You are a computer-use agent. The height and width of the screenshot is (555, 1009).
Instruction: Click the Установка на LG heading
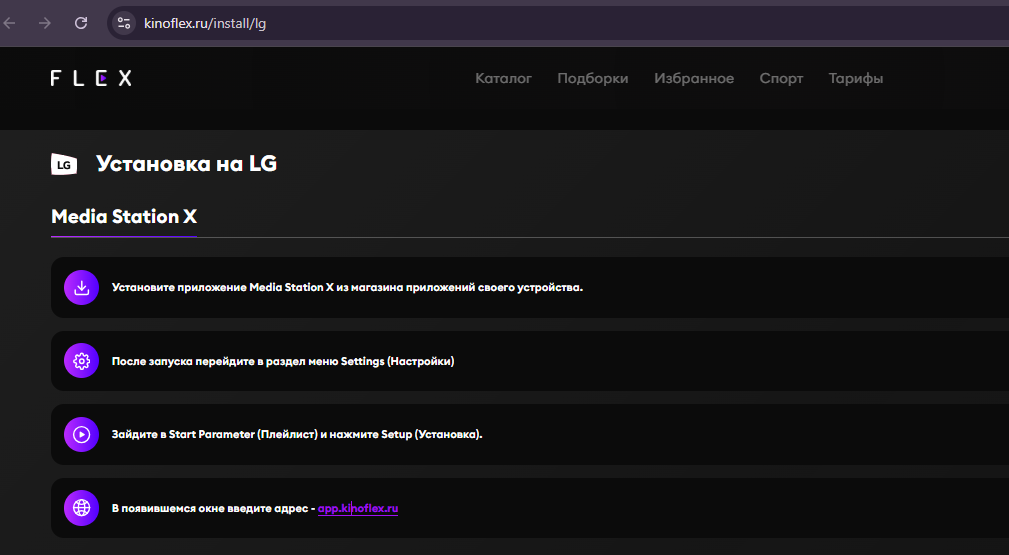pos(186,164)
